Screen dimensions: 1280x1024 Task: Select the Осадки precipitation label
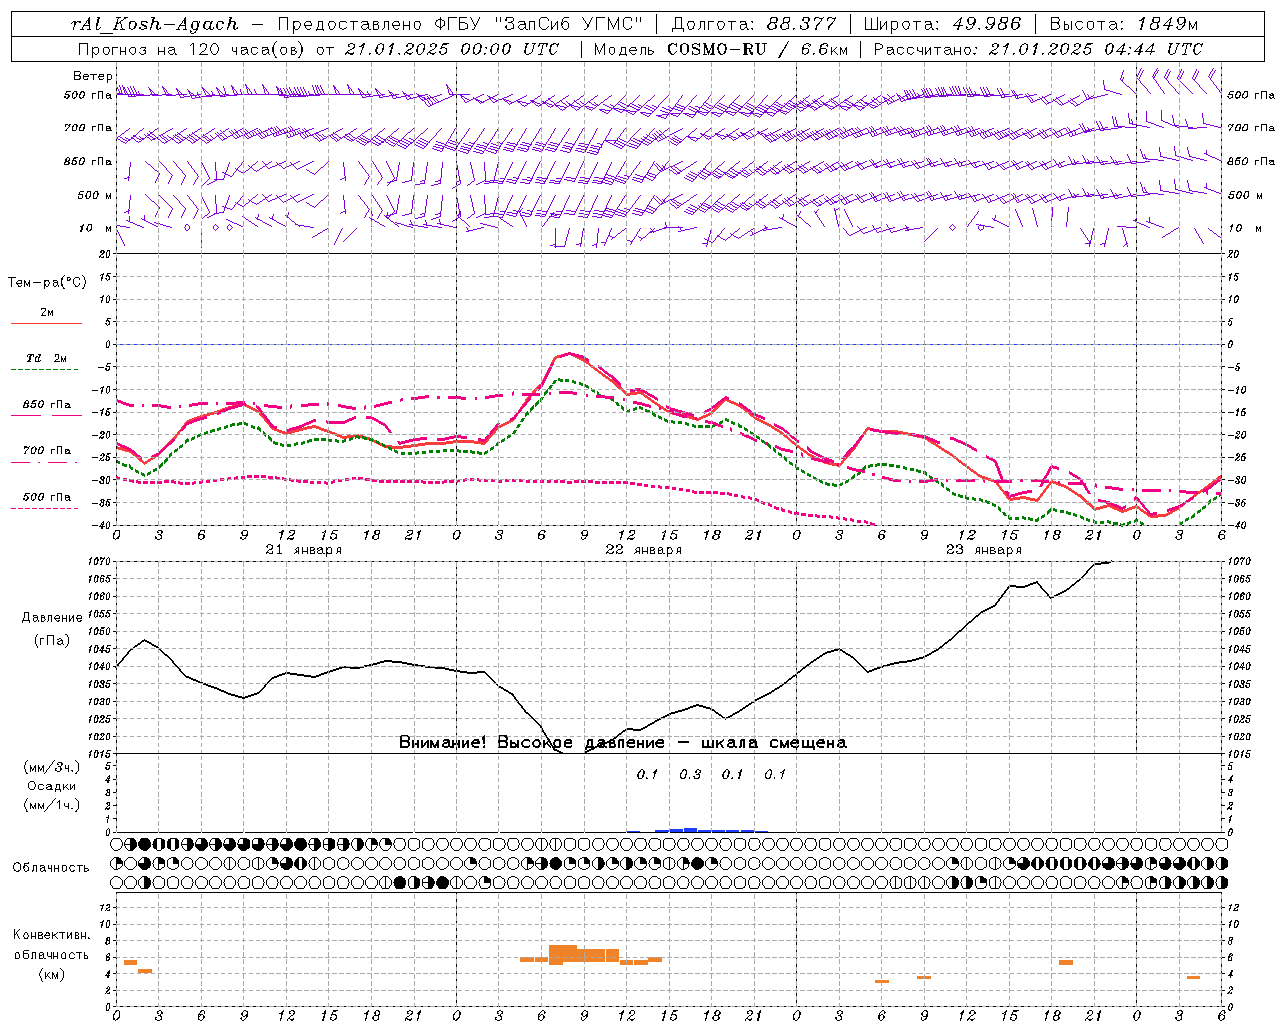coord(52,786)
